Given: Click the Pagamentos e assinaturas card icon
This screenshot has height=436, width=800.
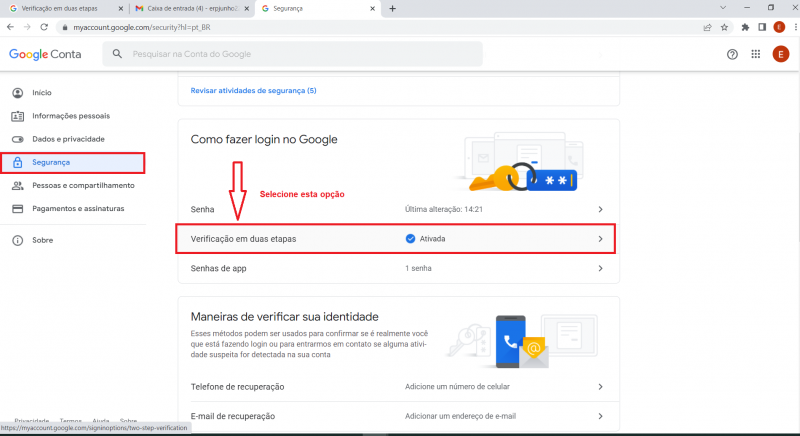Looking at the screenshot, I should click(x=18, y=209).
